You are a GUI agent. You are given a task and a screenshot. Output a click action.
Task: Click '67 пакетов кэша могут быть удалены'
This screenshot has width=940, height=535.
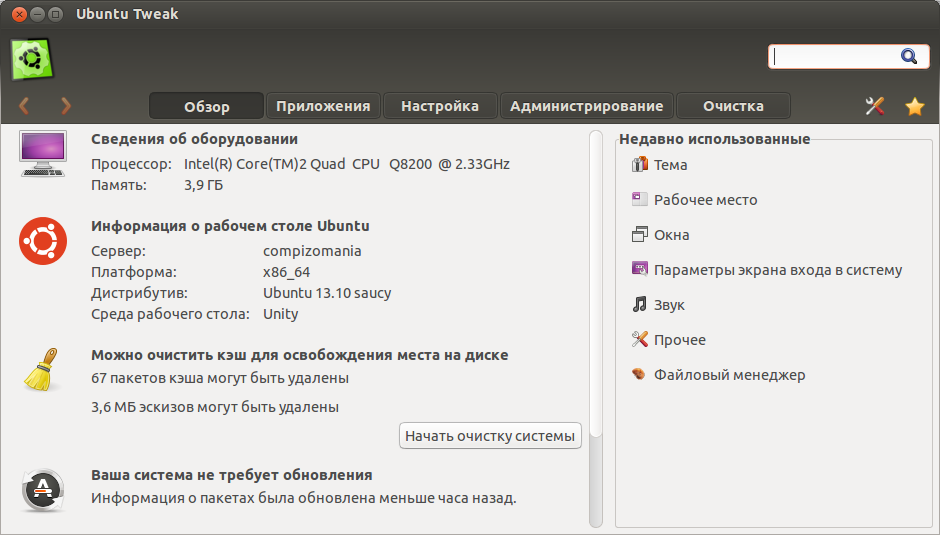(220, 378)
